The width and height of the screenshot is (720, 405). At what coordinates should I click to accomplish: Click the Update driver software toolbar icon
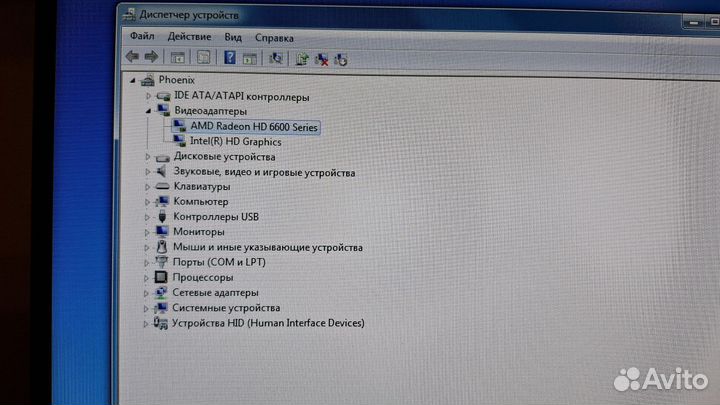point(301,59)
